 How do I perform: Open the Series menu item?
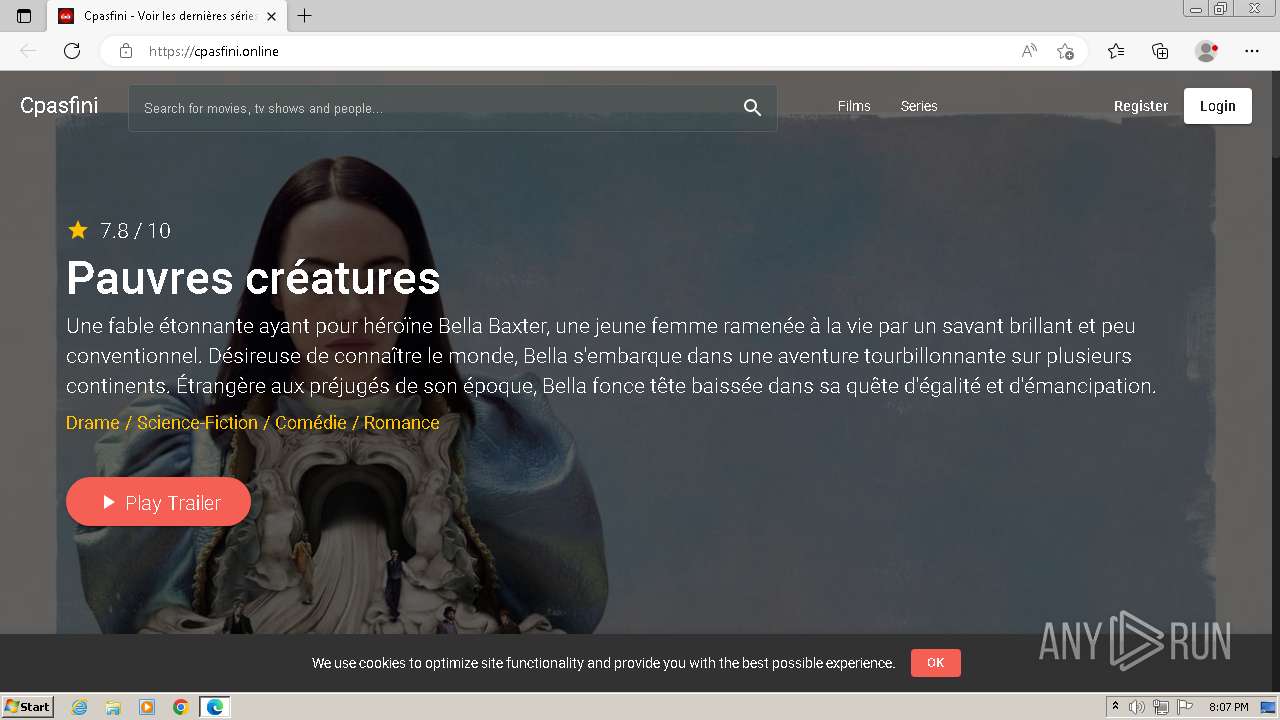pyautogui.click(x=919, y=106)
